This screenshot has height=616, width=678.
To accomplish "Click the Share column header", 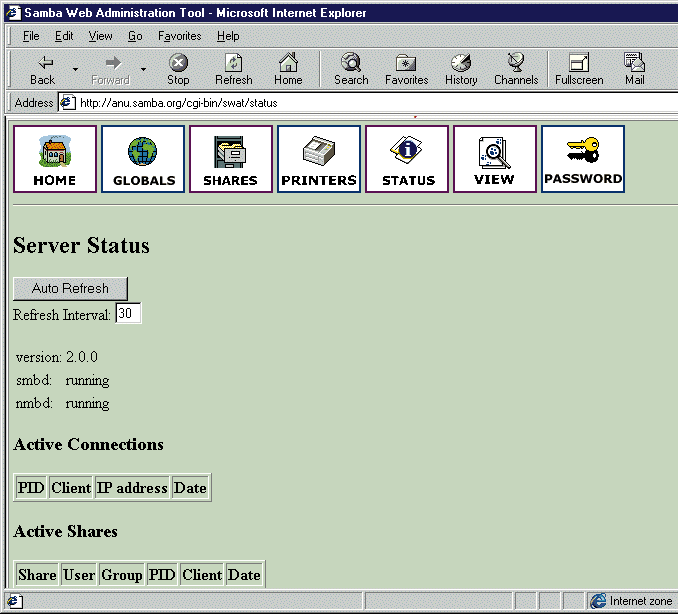I will (37, 575).
